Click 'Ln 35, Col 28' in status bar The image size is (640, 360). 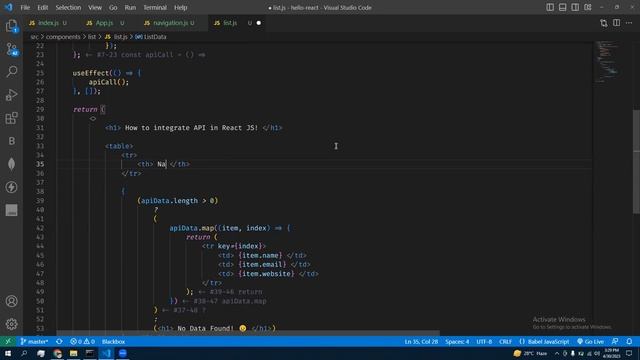click(421, 342)
